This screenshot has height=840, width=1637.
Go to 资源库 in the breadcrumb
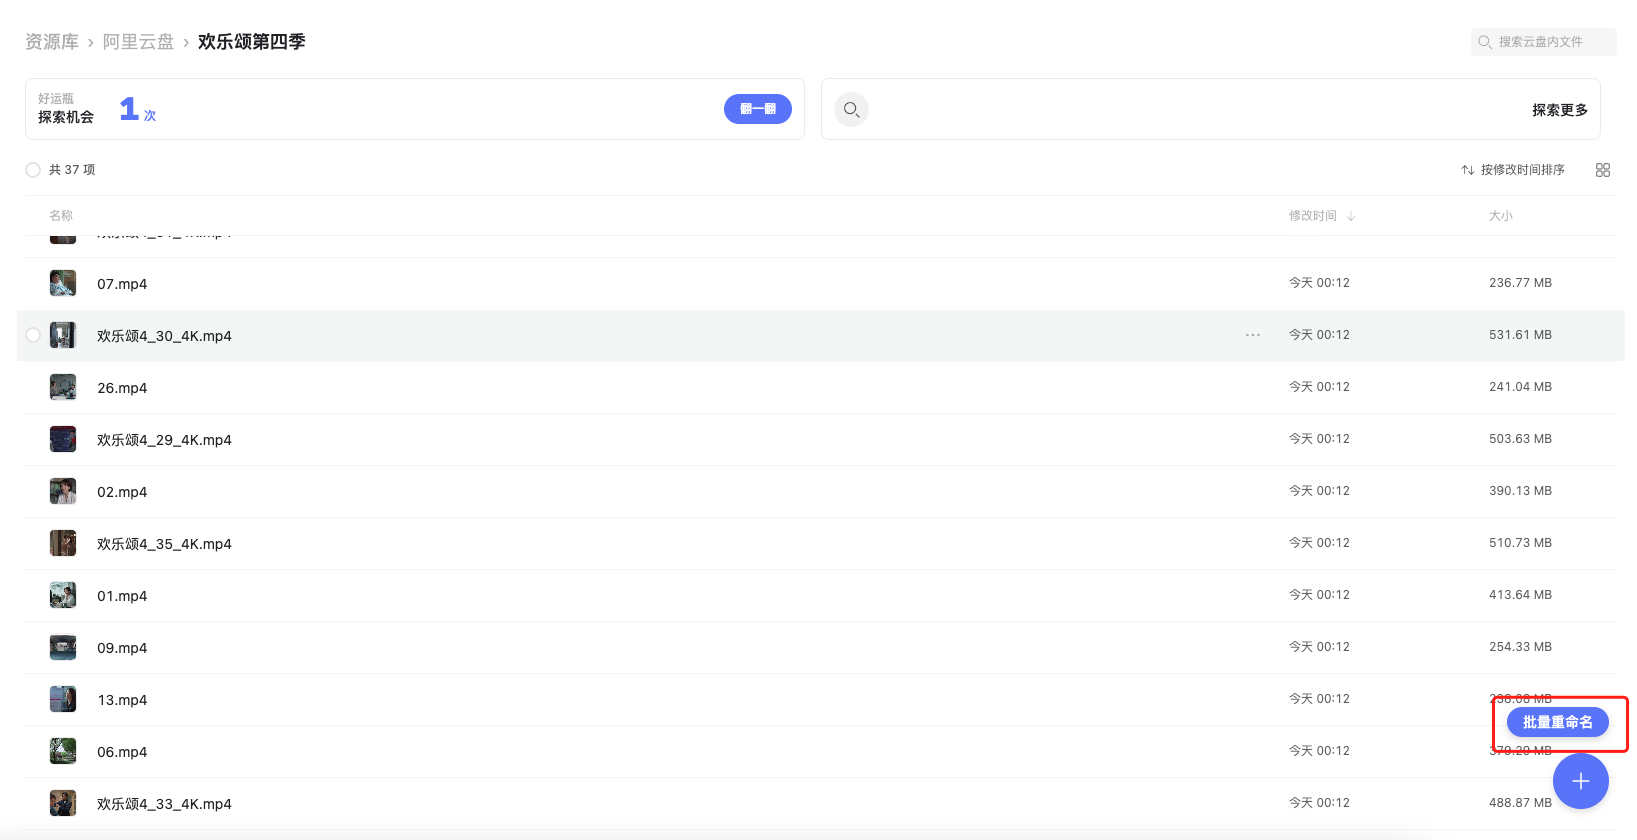(52, 42)
